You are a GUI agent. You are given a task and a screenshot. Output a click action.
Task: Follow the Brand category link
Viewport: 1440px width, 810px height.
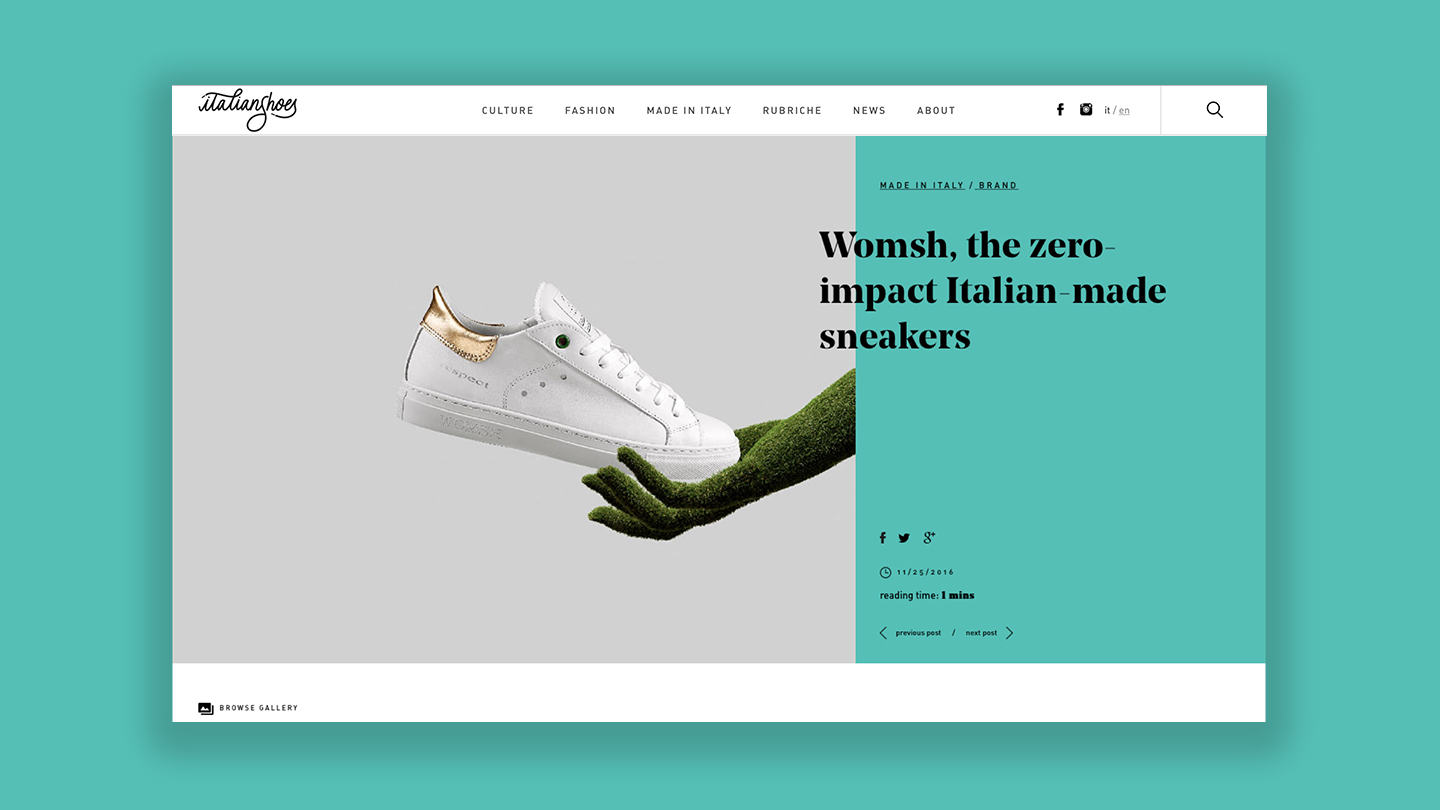click(998, 185)
